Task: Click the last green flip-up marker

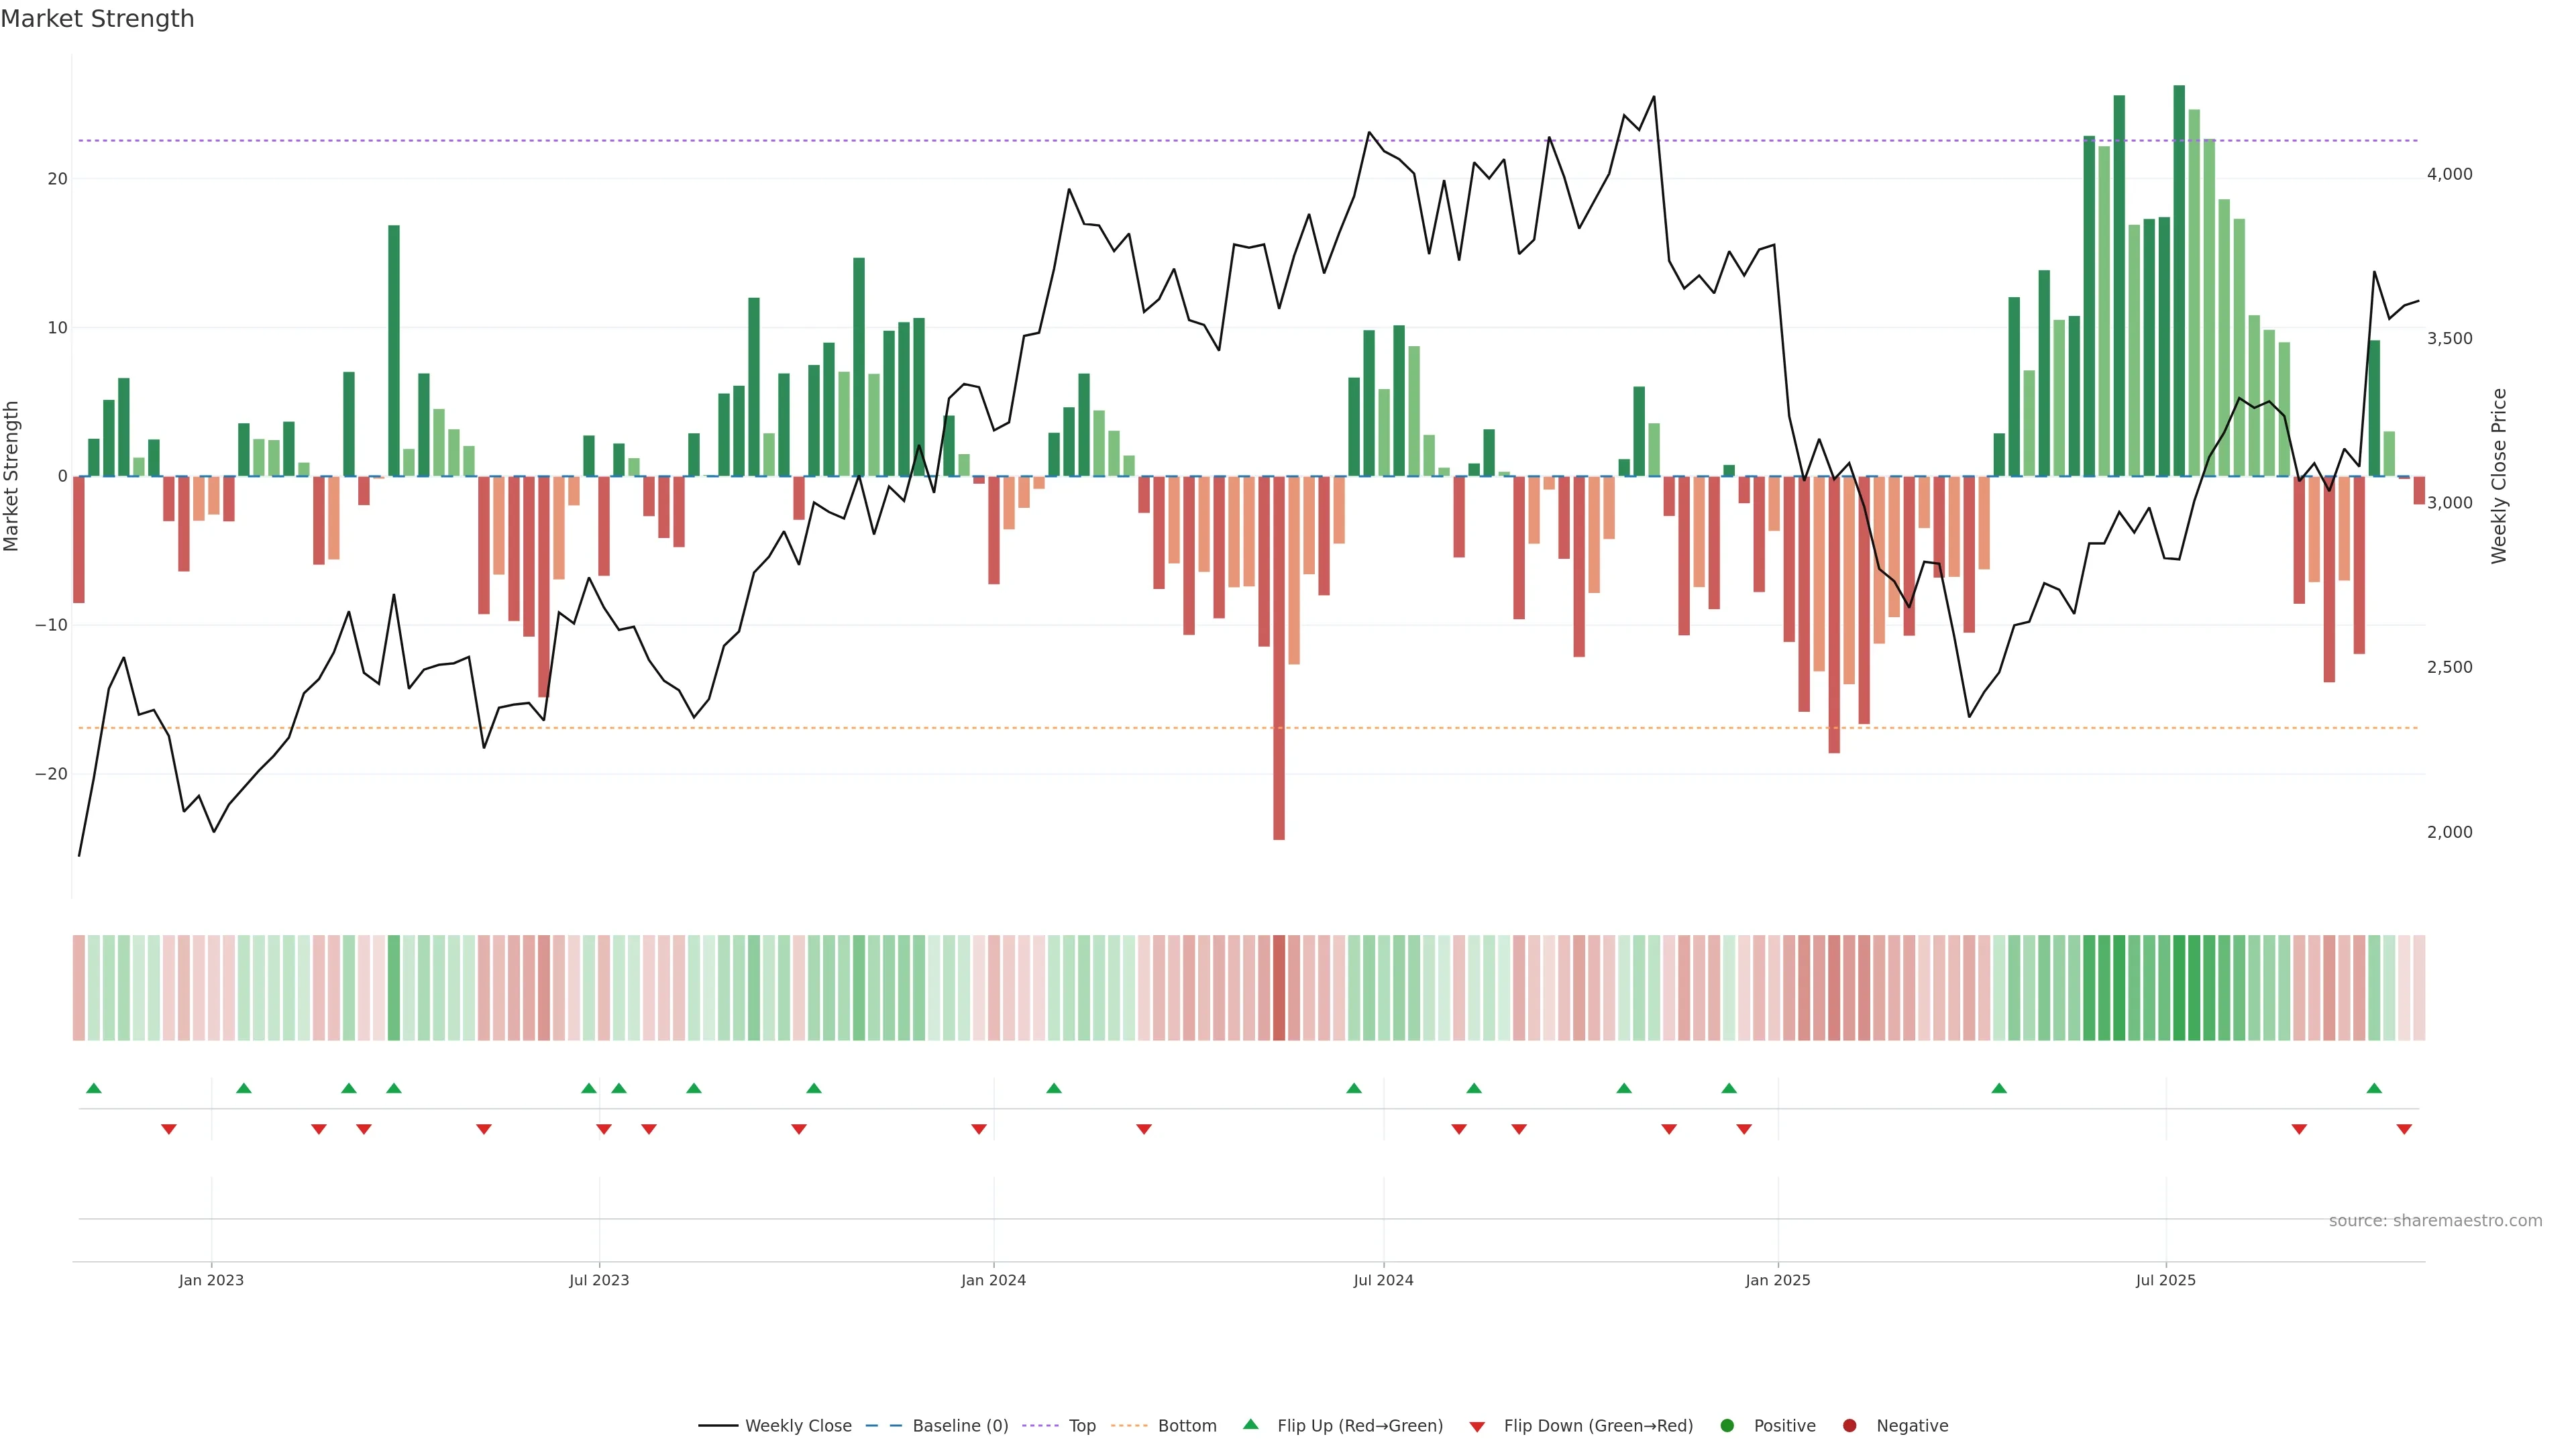Action: [x=2374, y=1088]
